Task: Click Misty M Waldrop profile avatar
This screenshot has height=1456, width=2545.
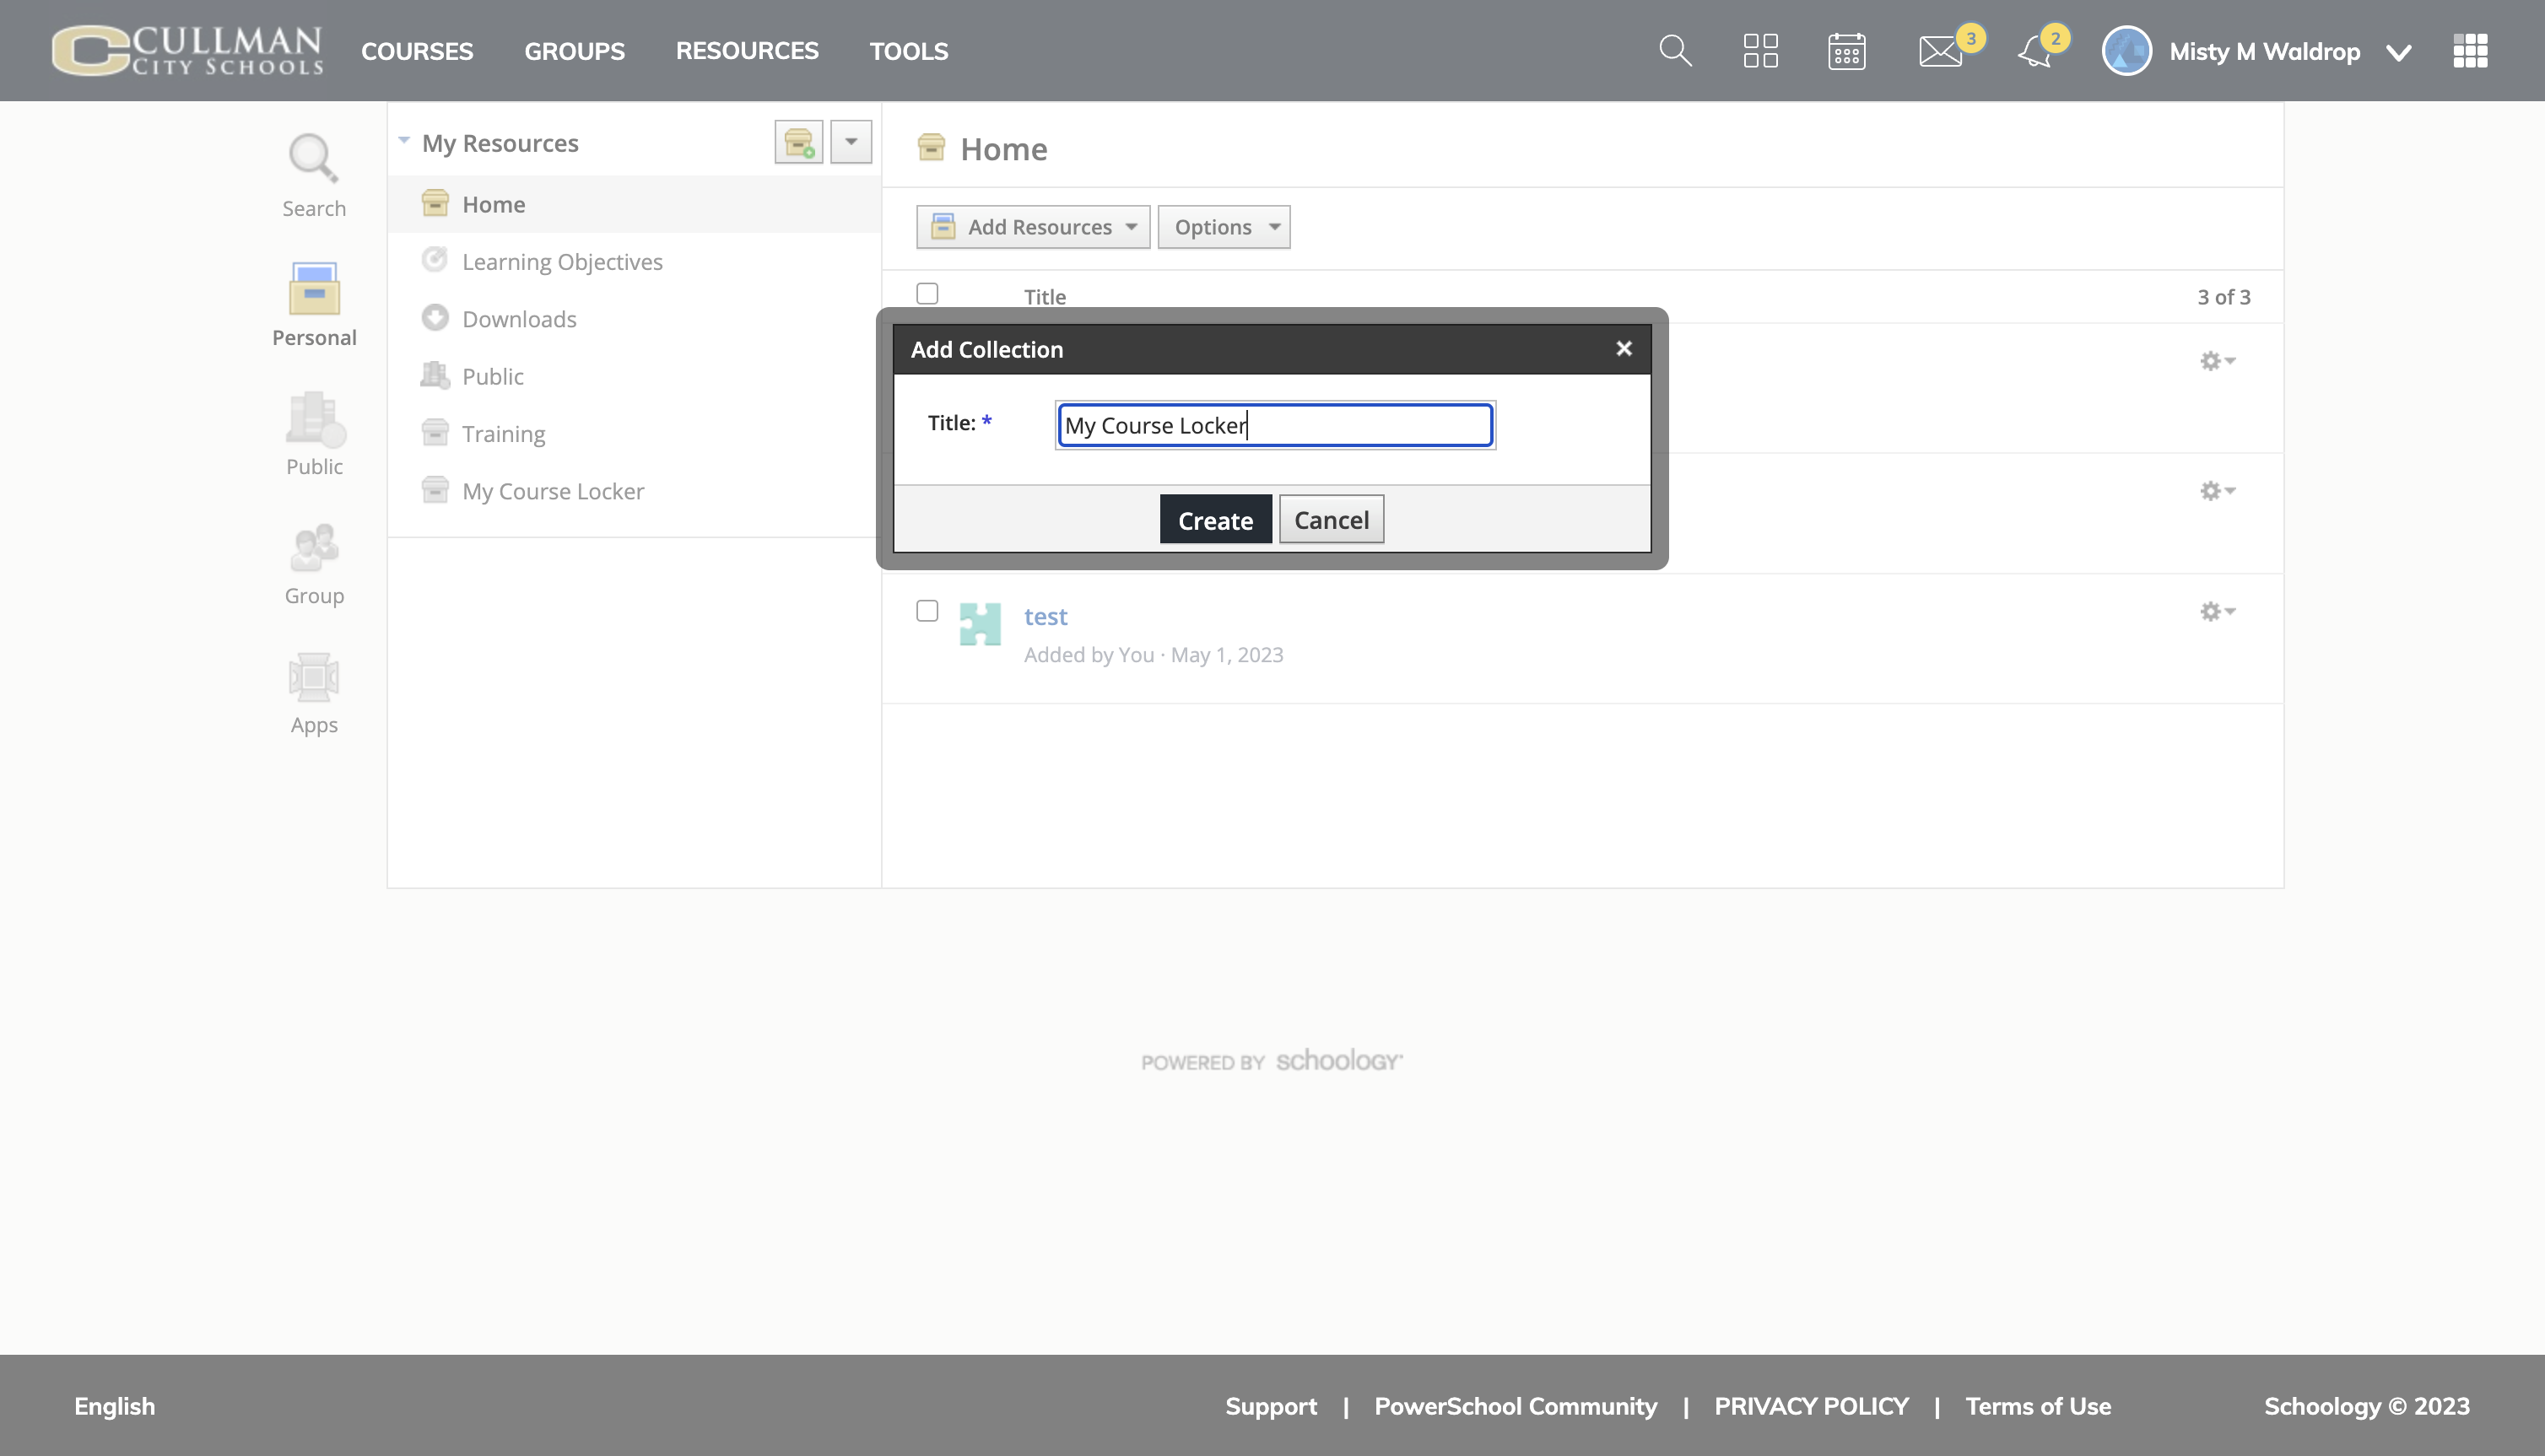Action: [x=2126, y=51]
